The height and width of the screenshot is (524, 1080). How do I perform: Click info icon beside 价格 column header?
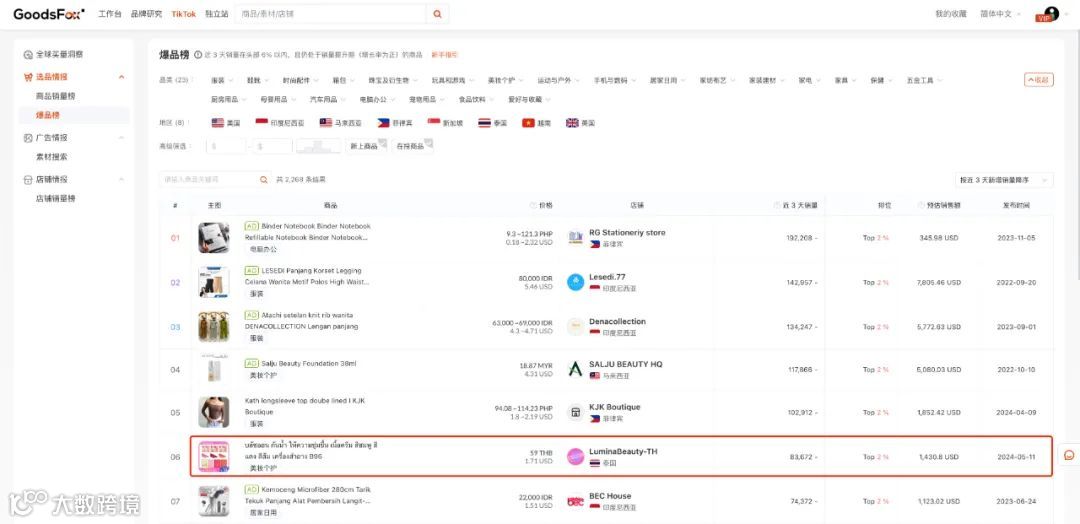point(533,205)
